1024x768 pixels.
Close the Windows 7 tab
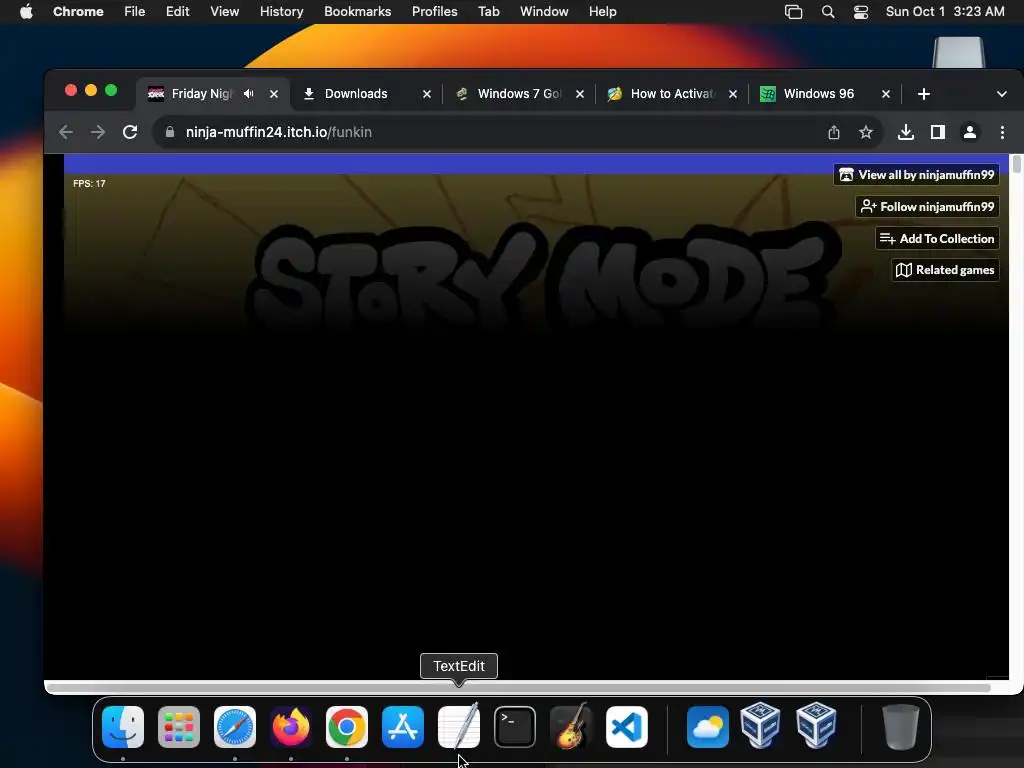click(580, 94)
